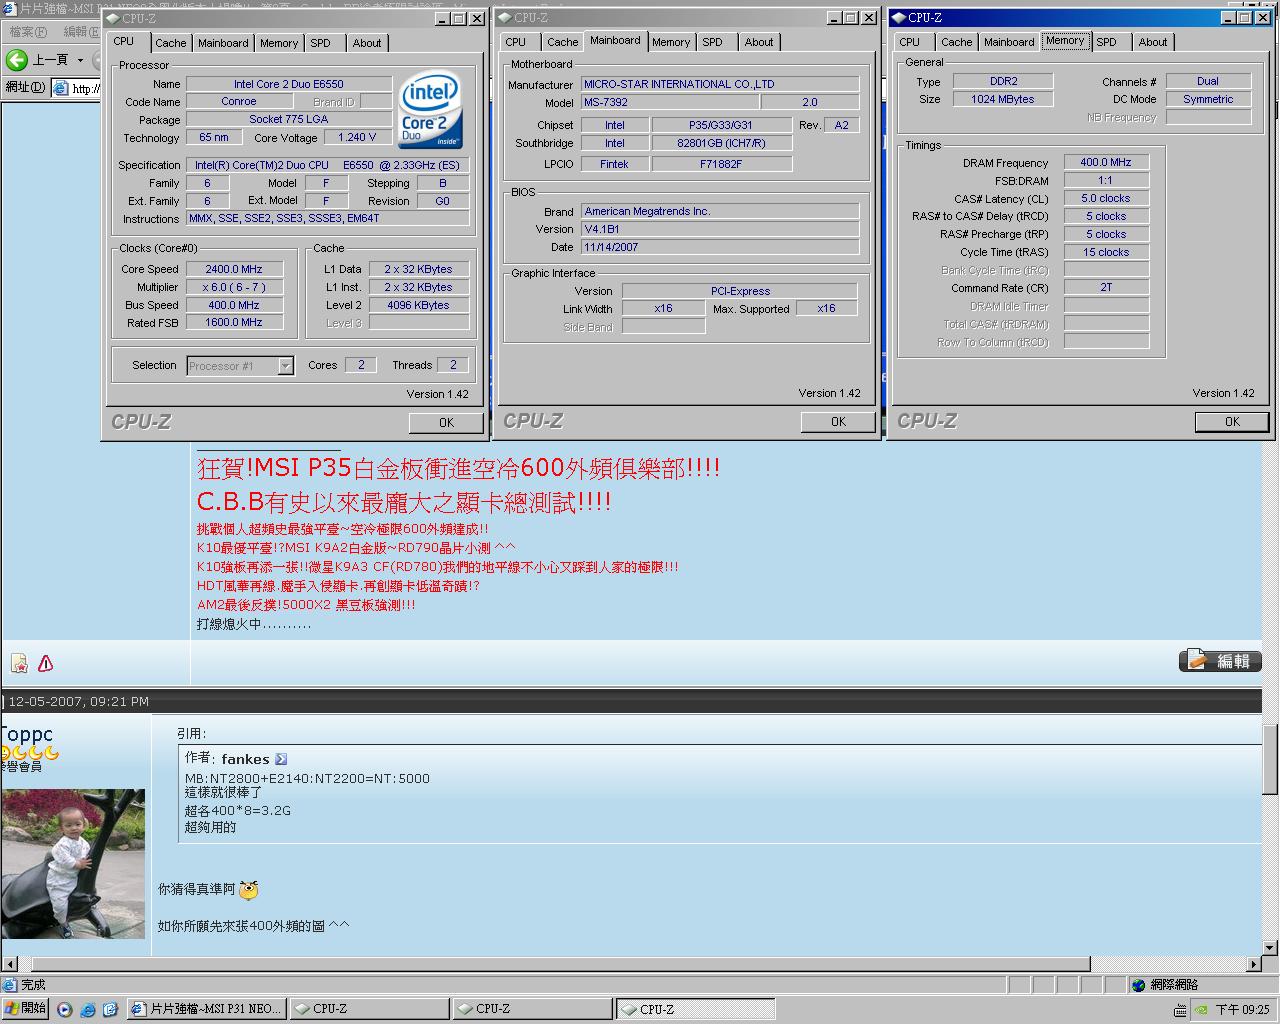This screenshot has height=1024, width=1280.
Task: Open Memory tab in first CPU-Z window
Action: pyautogui.click(x=279, y=43)
